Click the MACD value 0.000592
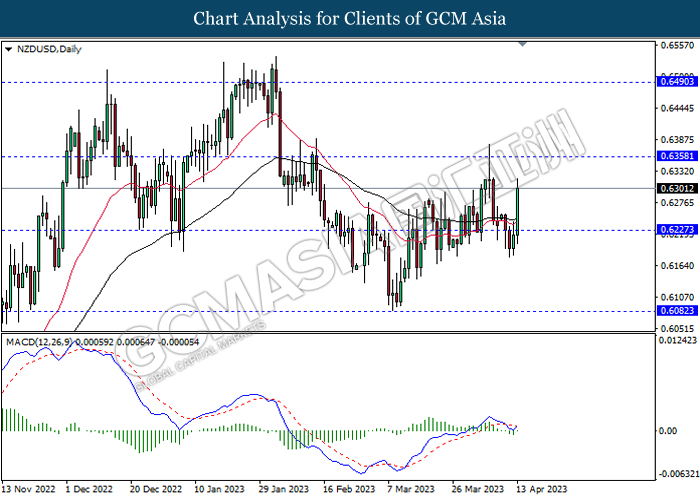The height and width of the screenshot is (500, 700). pyautogui.click(x=95, y=342)
